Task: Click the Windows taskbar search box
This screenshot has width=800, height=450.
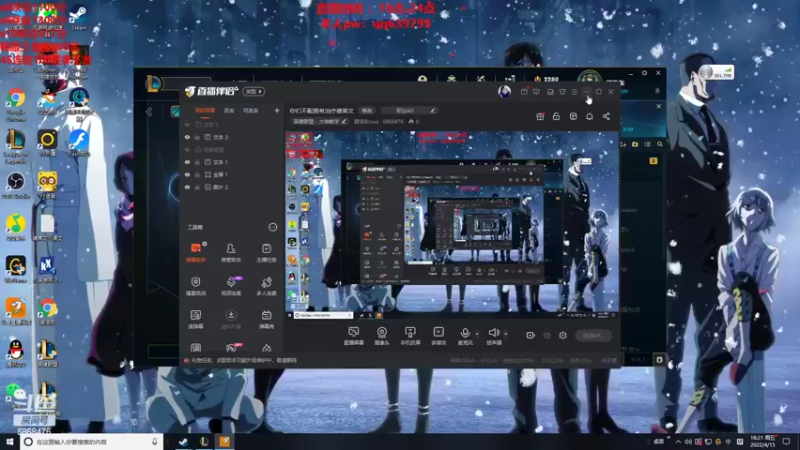Action: (92, 442)
